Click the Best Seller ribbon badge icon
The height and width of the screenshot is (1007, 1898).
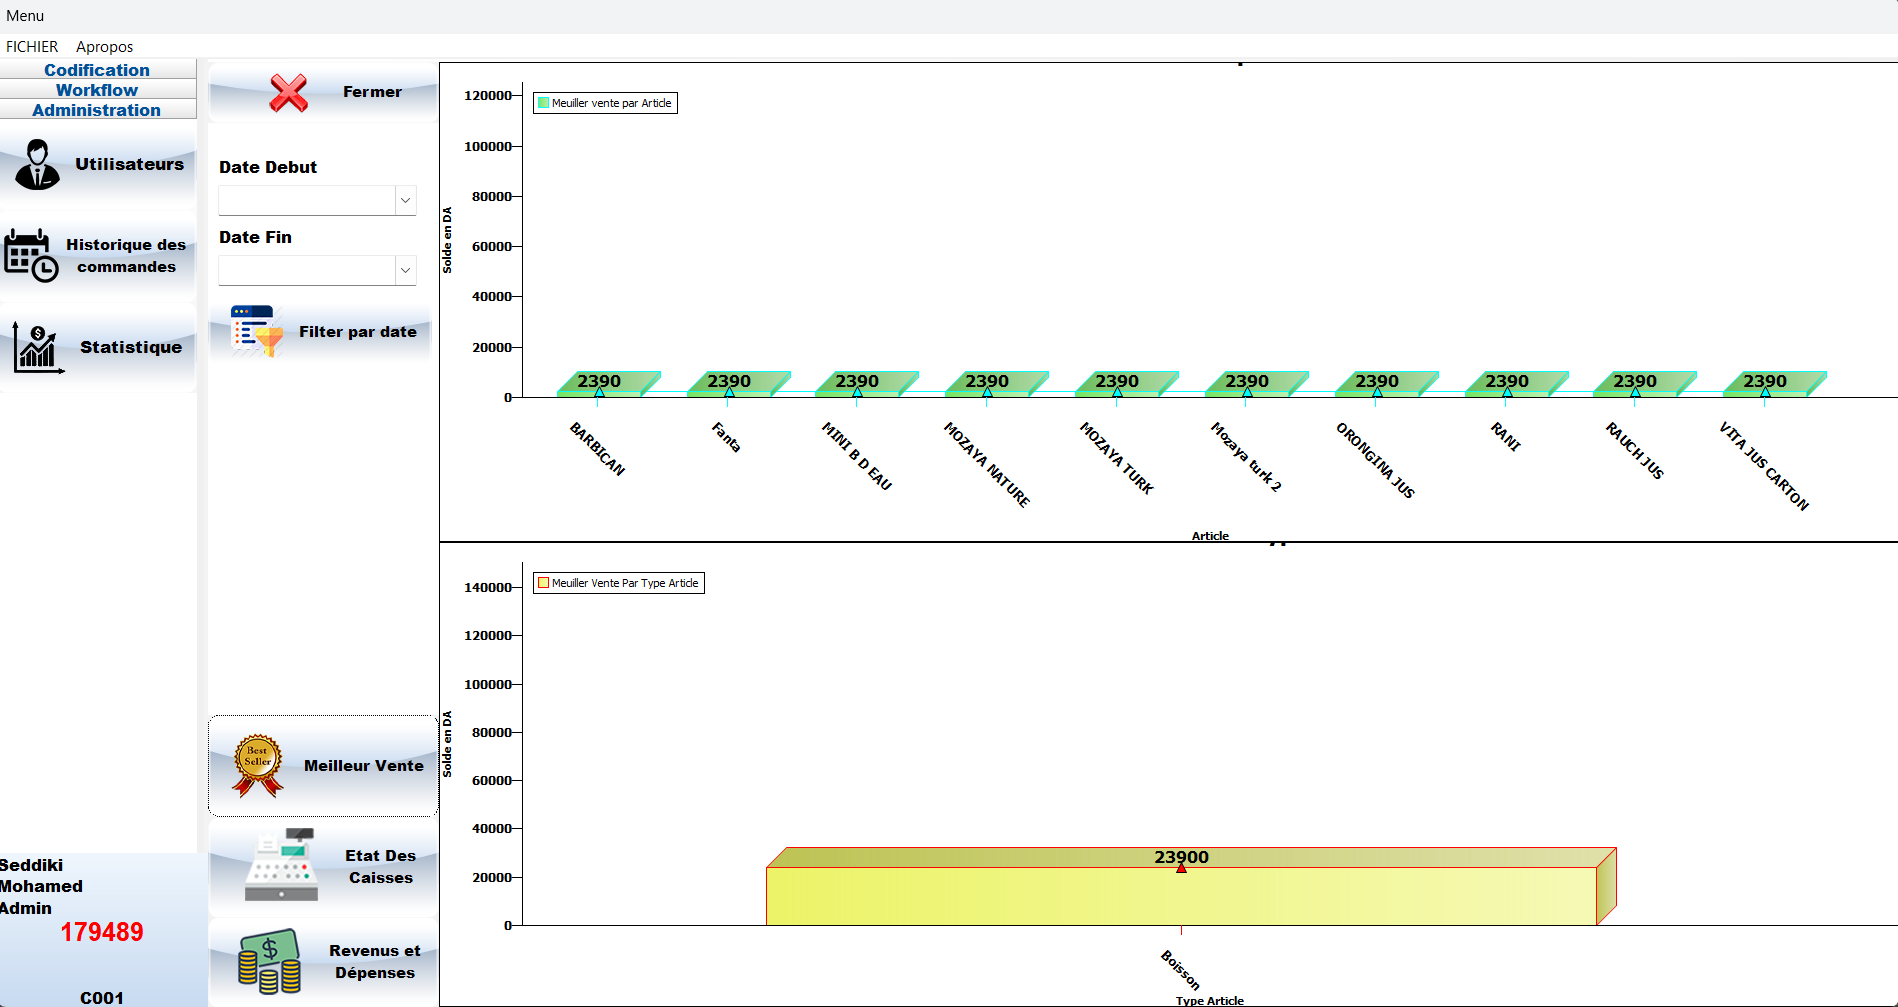pyautogui.click(x=257, y=766)
